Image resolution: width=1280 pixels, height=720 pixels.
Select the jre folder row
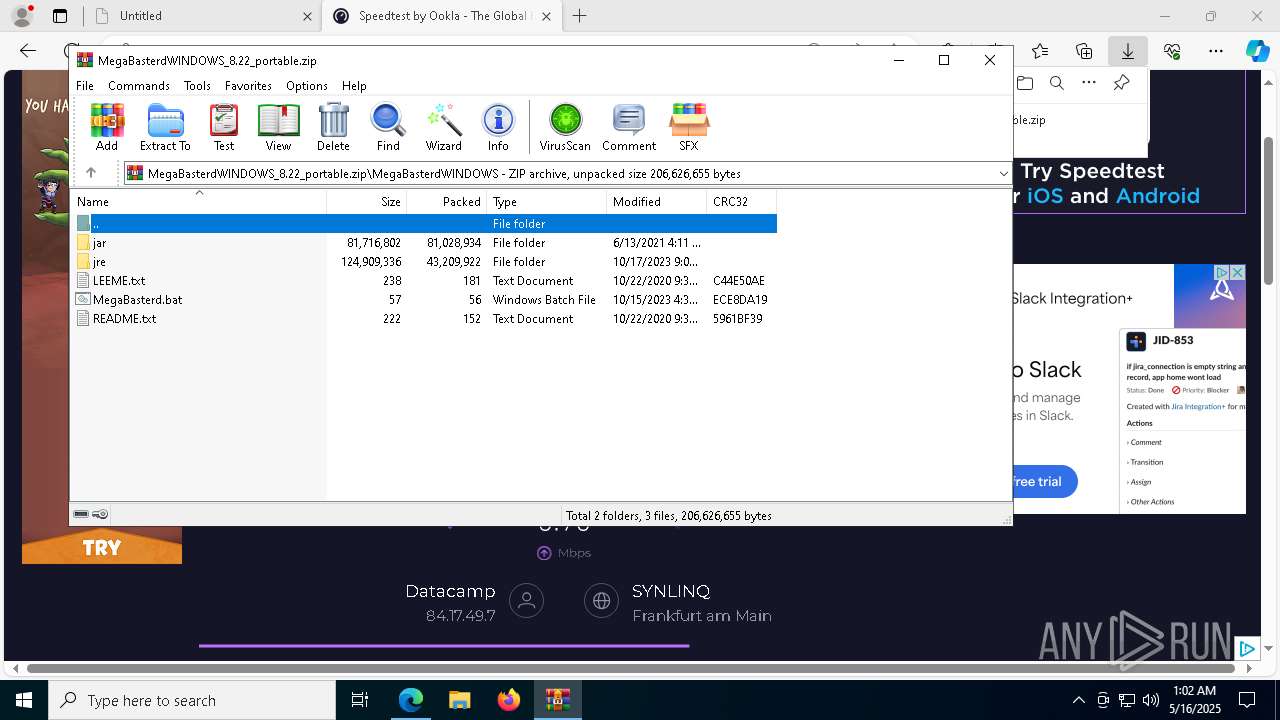pos(425,262)
